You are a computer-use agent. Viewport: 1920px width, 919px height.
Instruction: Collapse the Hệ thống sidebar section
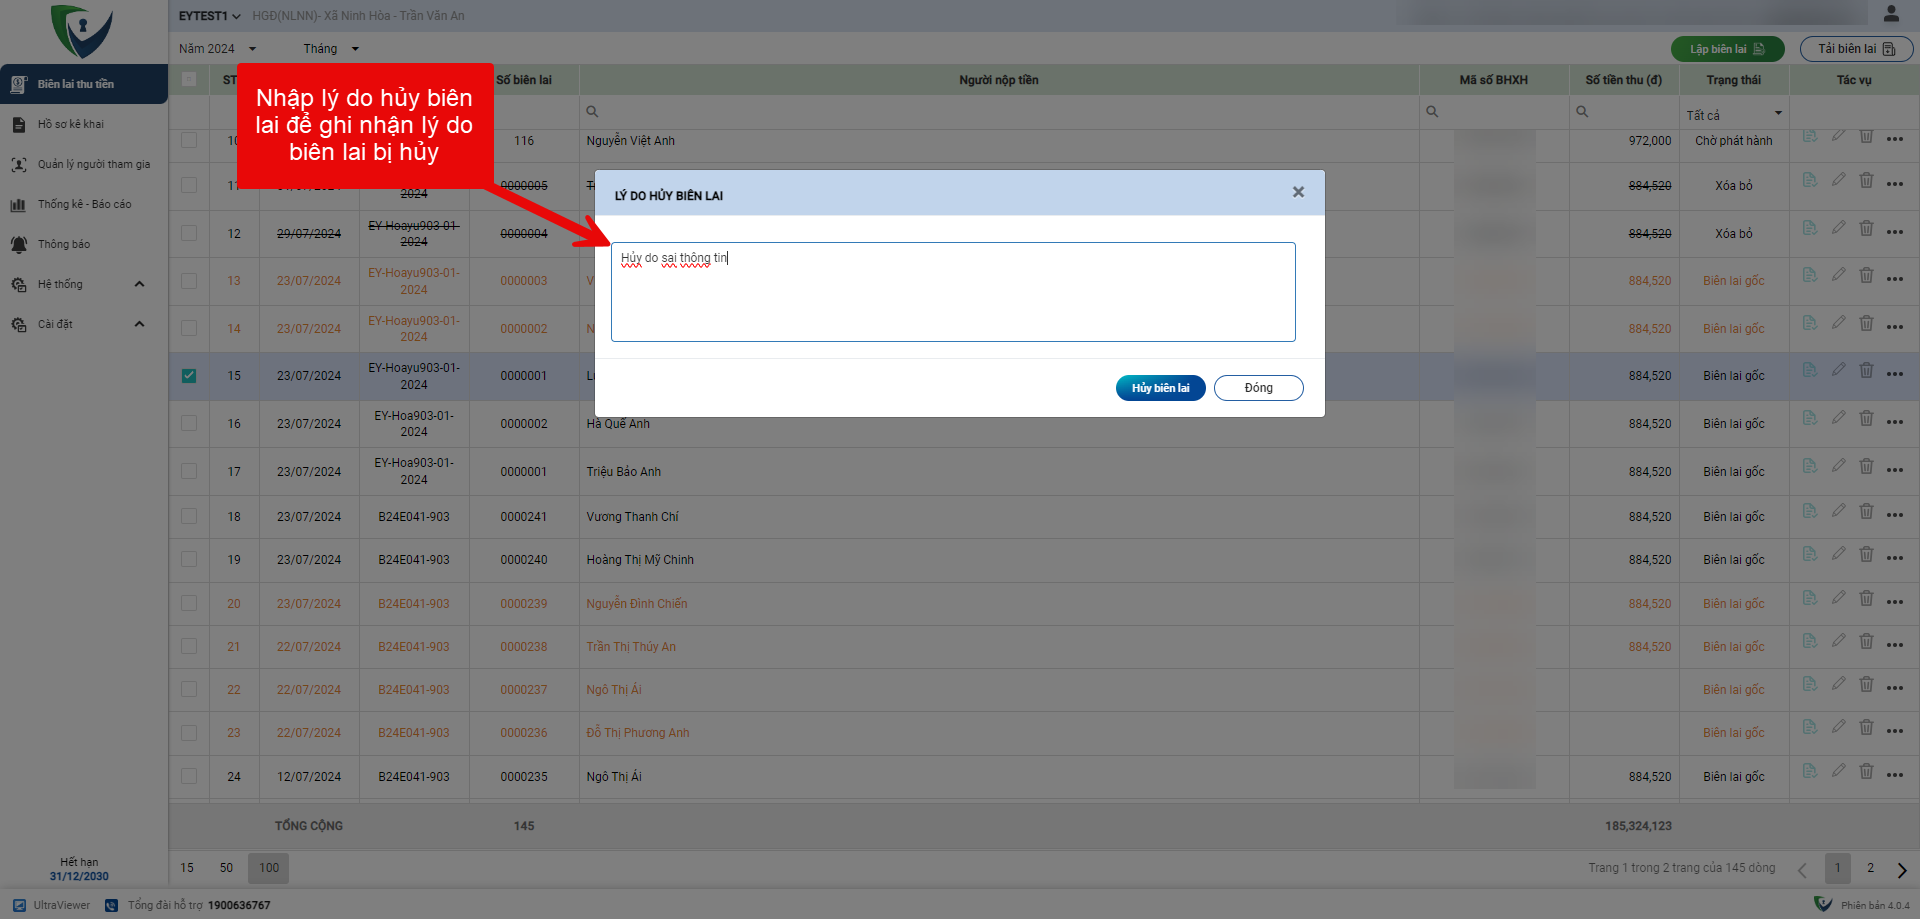tap(139, 284)
